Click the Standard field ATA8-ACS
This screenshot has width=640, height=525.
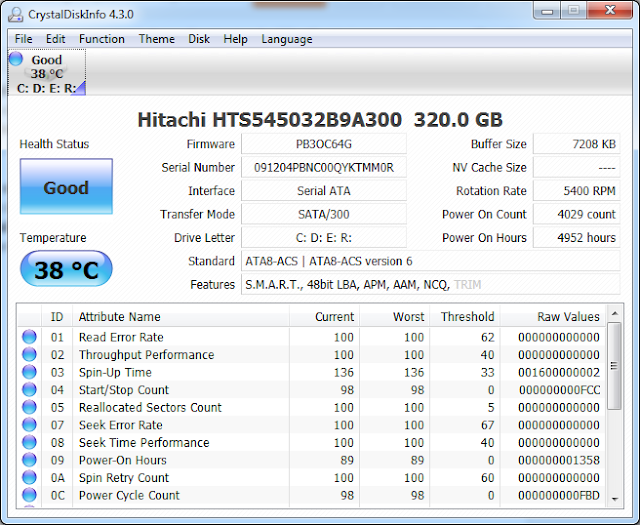(431, 261)
